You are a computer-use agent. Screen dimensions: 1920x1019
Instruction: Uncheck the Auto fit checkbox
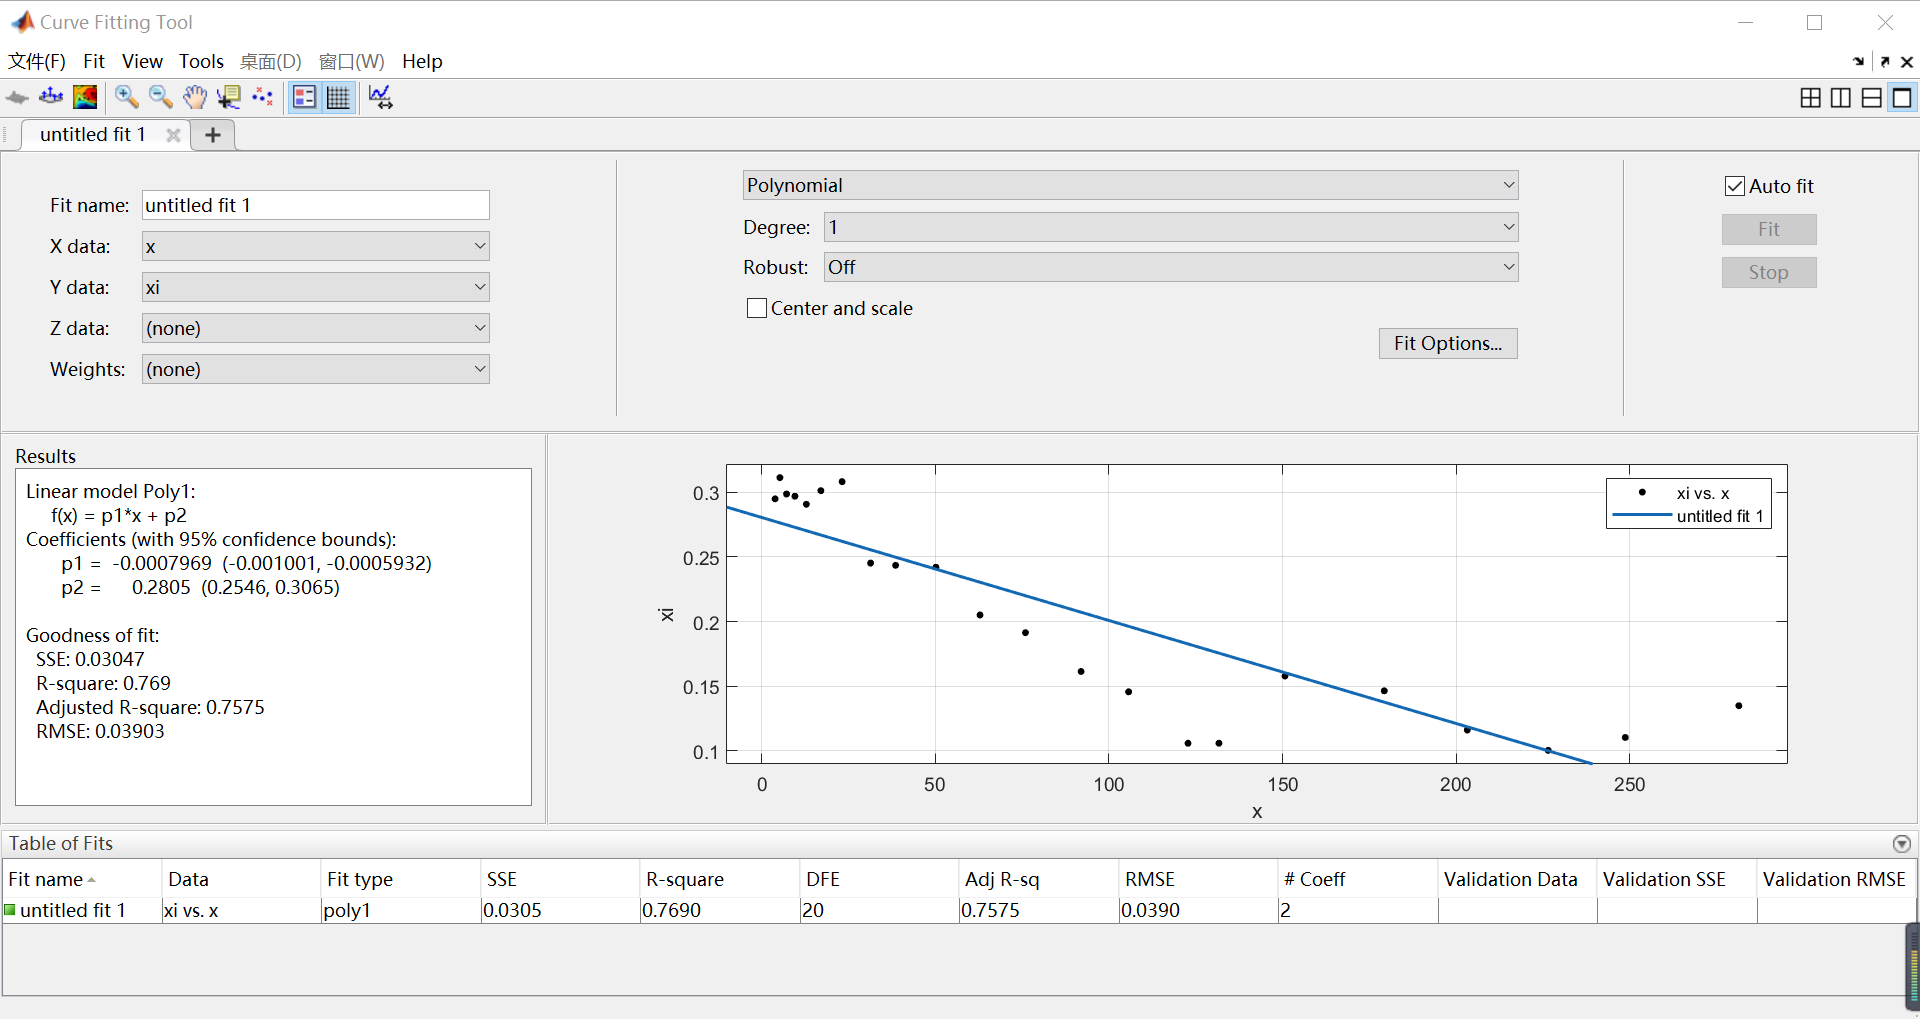[x=1735, y=186]
